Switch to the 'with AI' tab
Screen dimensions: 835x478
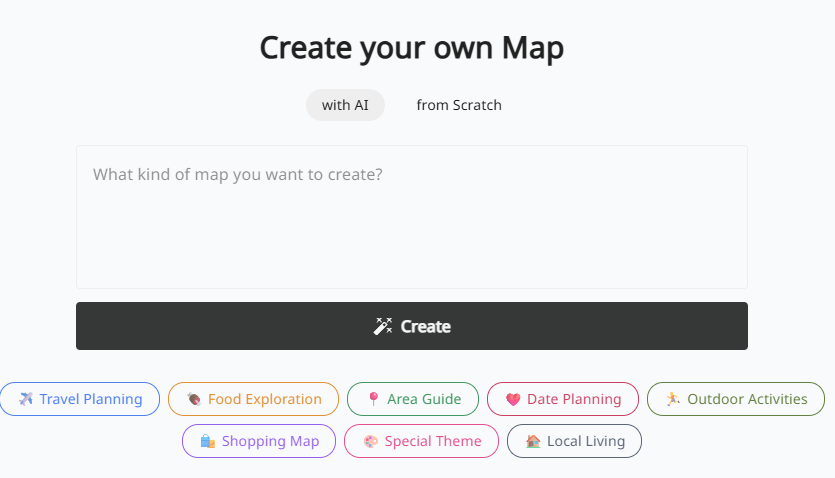[x=345, y=105]
